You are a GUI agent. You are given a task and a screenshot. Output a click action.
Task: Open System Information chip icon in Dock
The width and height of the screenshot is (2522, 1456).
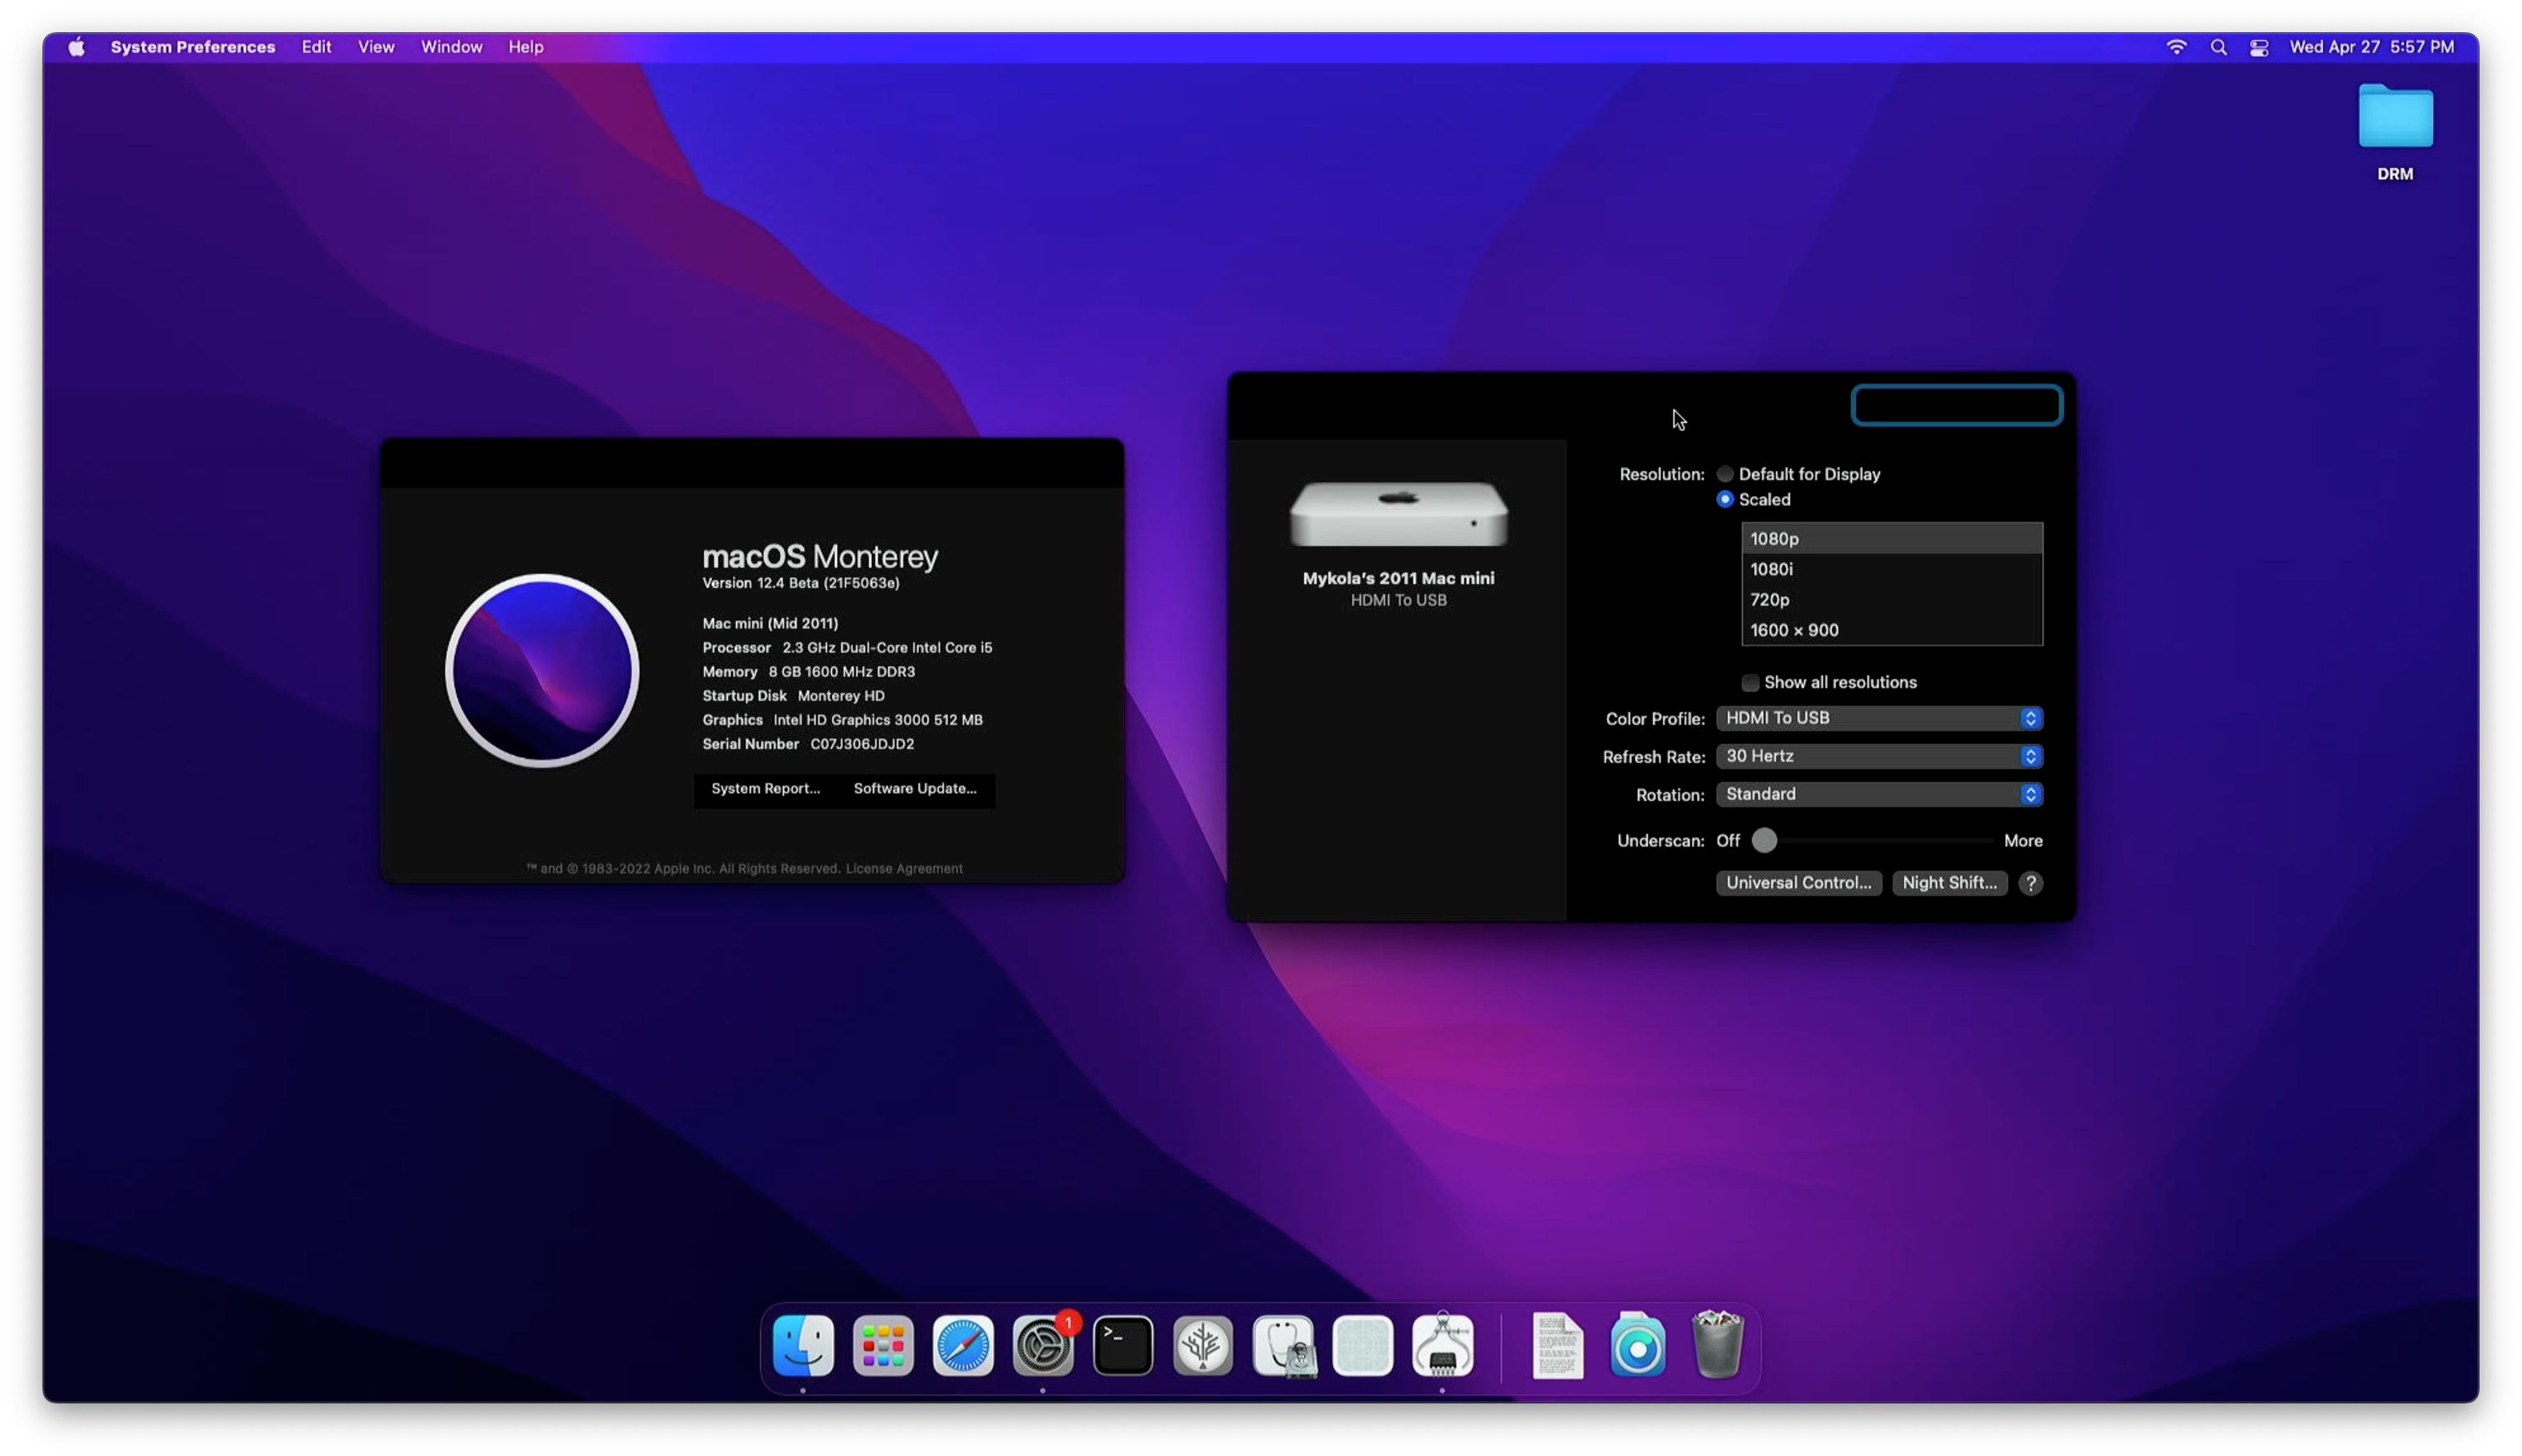(1442, 1345)
